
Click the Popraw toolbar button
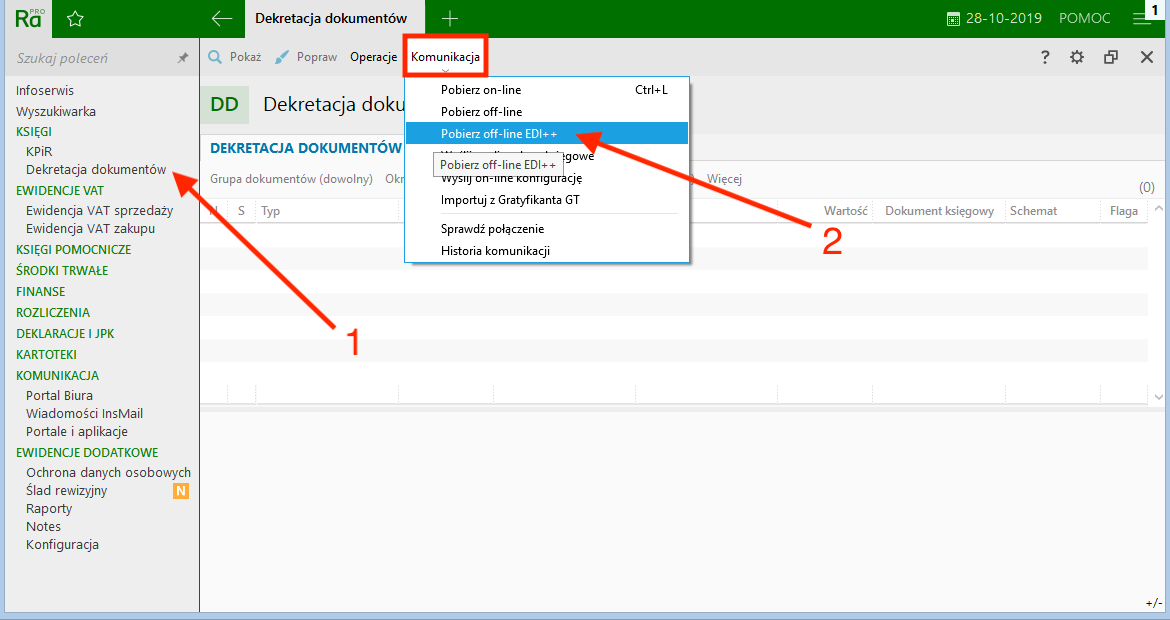pos(306,57)
